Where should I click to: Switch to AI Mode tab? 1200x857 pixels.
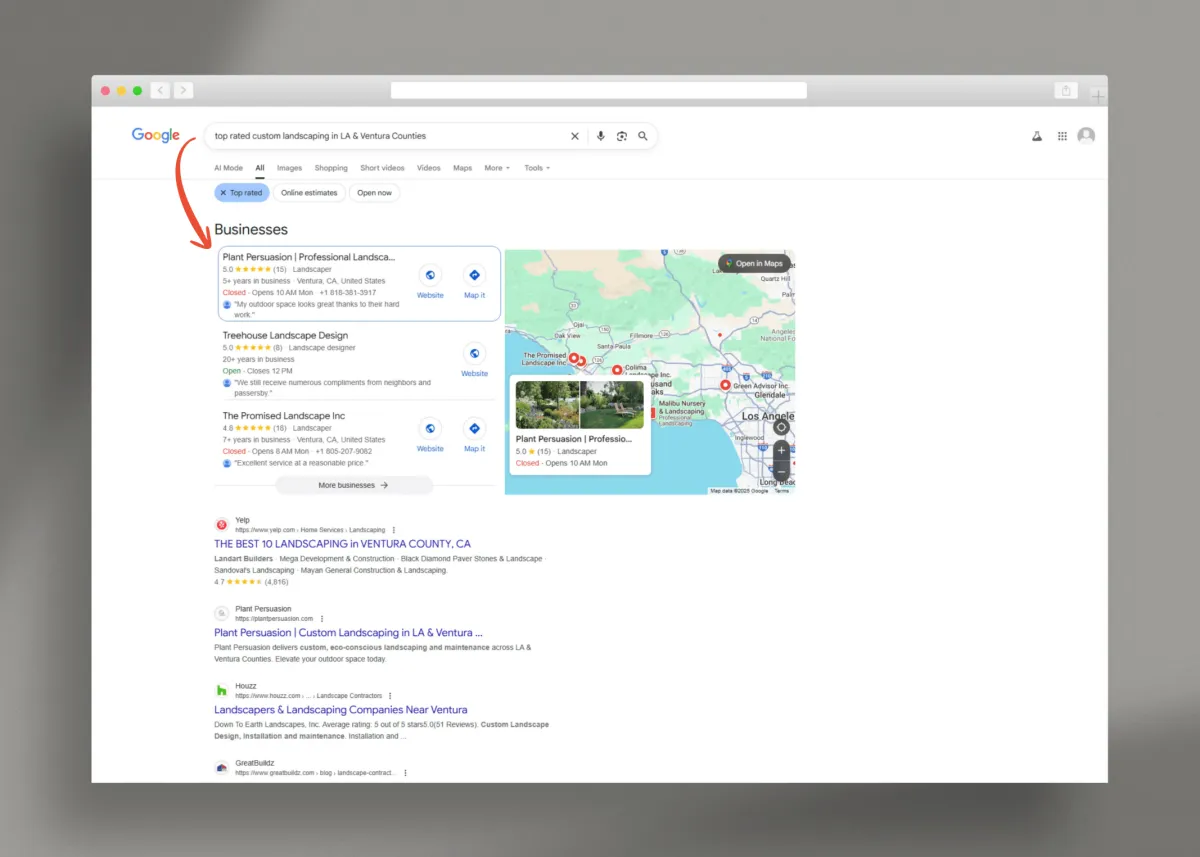tap(228, 168)
